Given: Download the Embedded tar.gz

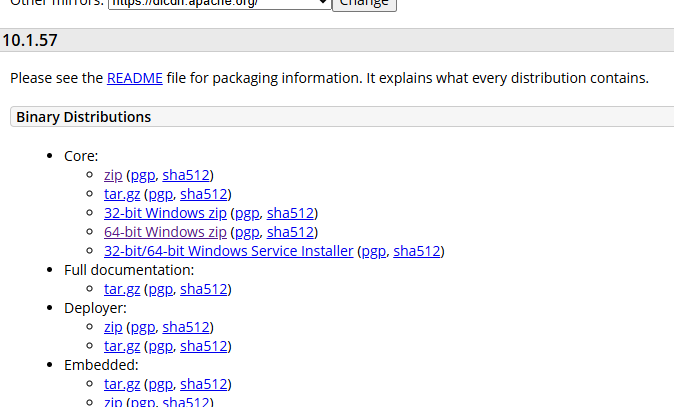Looking at the screenshot, I should click(122, 384).
